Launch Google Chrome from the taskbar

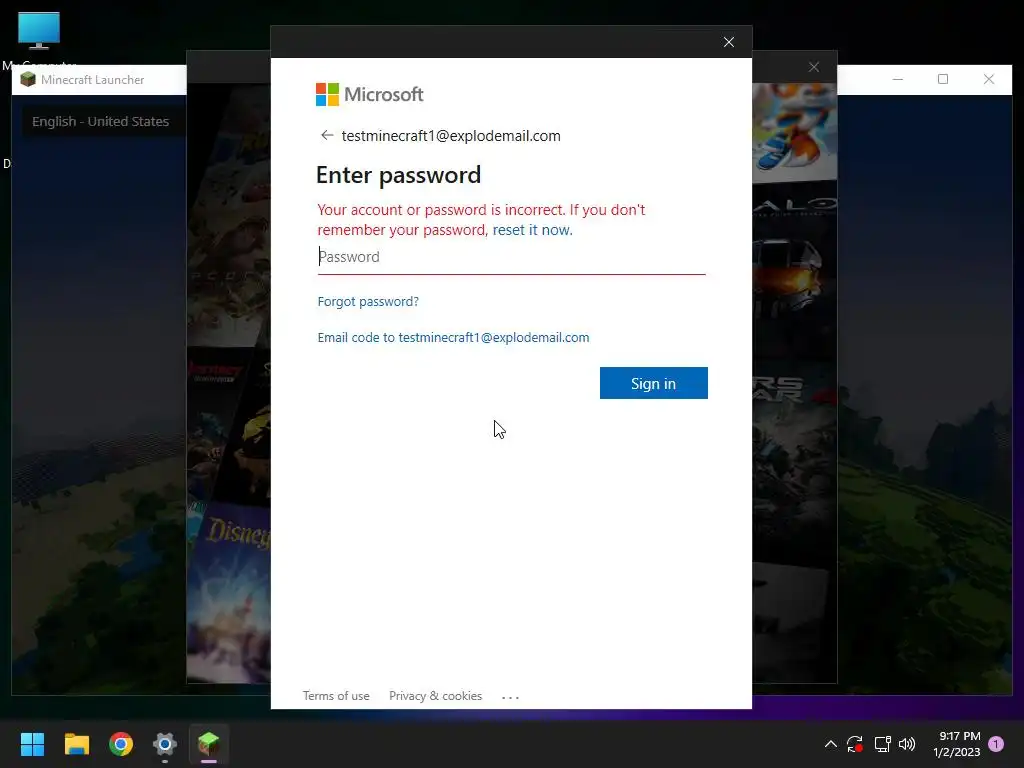[121, 744]
